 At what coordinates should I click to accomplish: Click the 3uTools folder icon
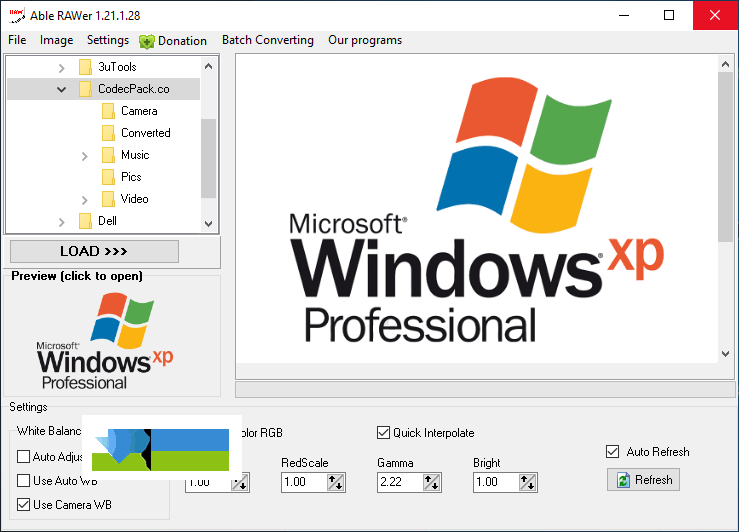pyautogui.click(x=85, y=67)
